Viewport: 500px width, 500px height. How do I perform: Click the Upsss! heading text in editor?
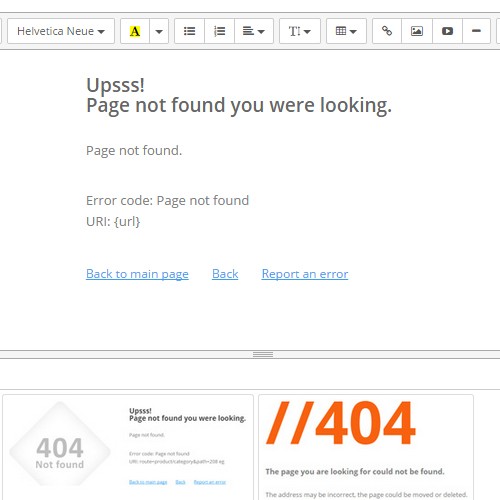(115, 85)
